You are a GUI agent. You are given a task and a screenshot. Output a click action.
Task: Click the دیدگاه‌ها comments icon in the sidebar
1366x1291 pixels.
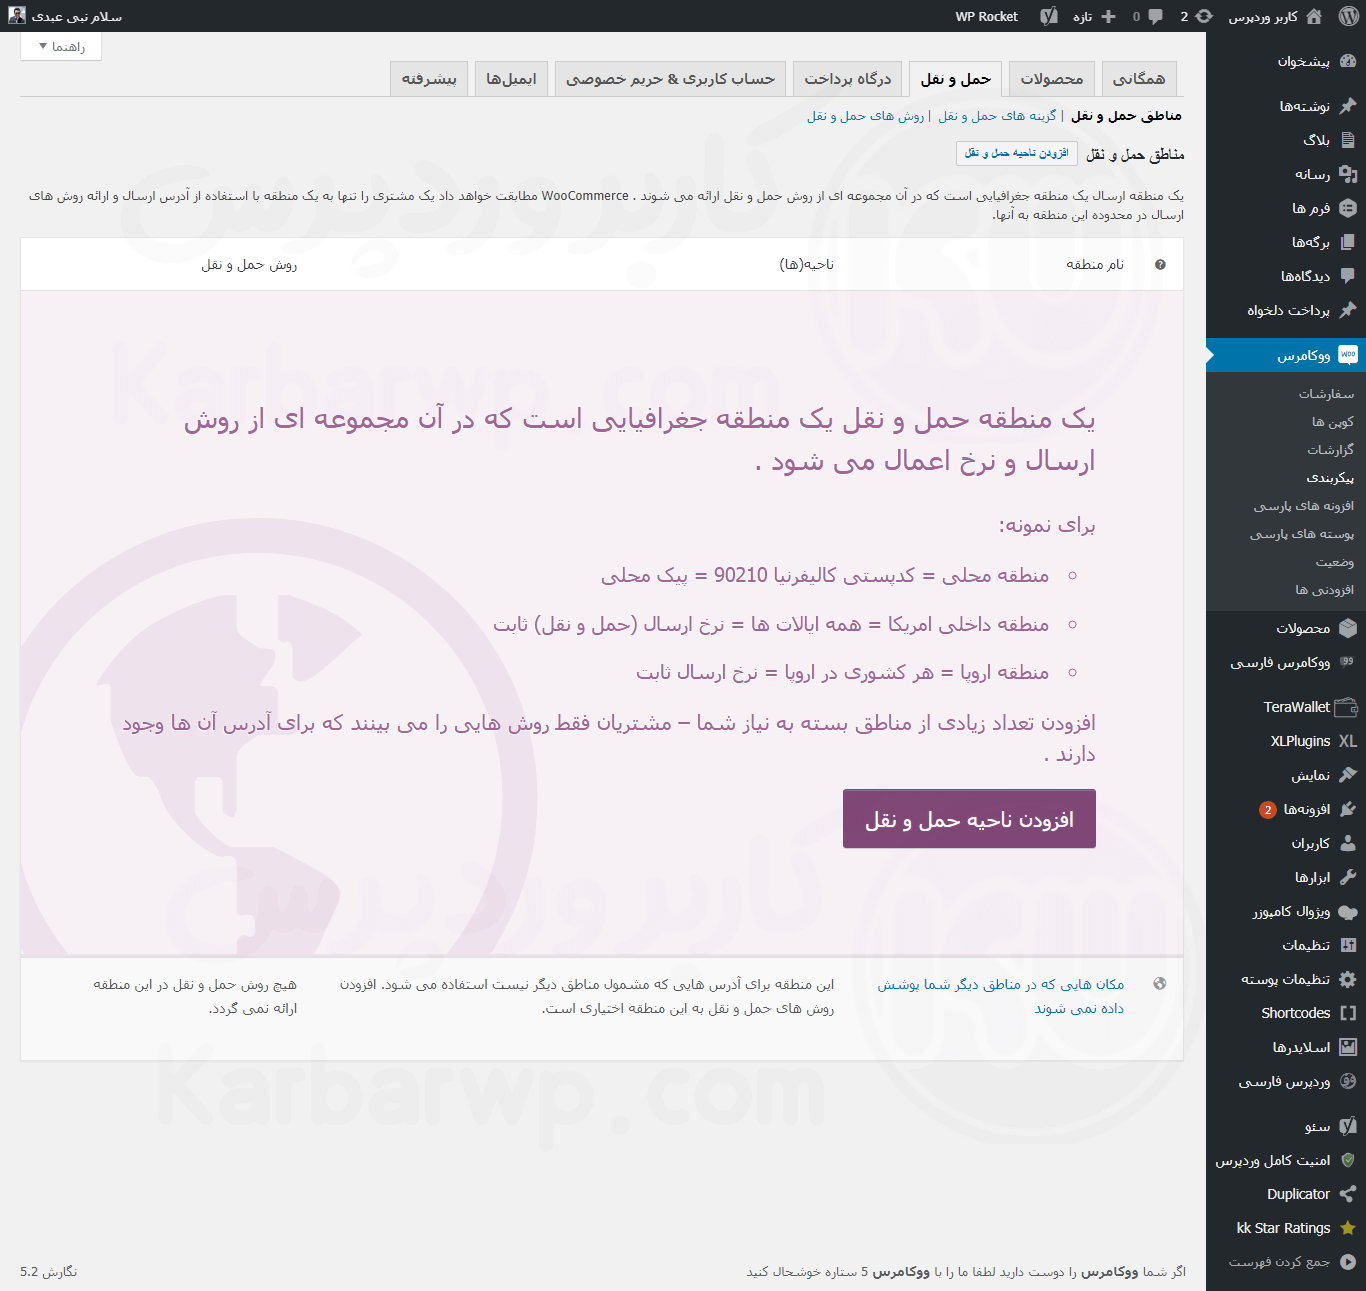[1348, 276]
